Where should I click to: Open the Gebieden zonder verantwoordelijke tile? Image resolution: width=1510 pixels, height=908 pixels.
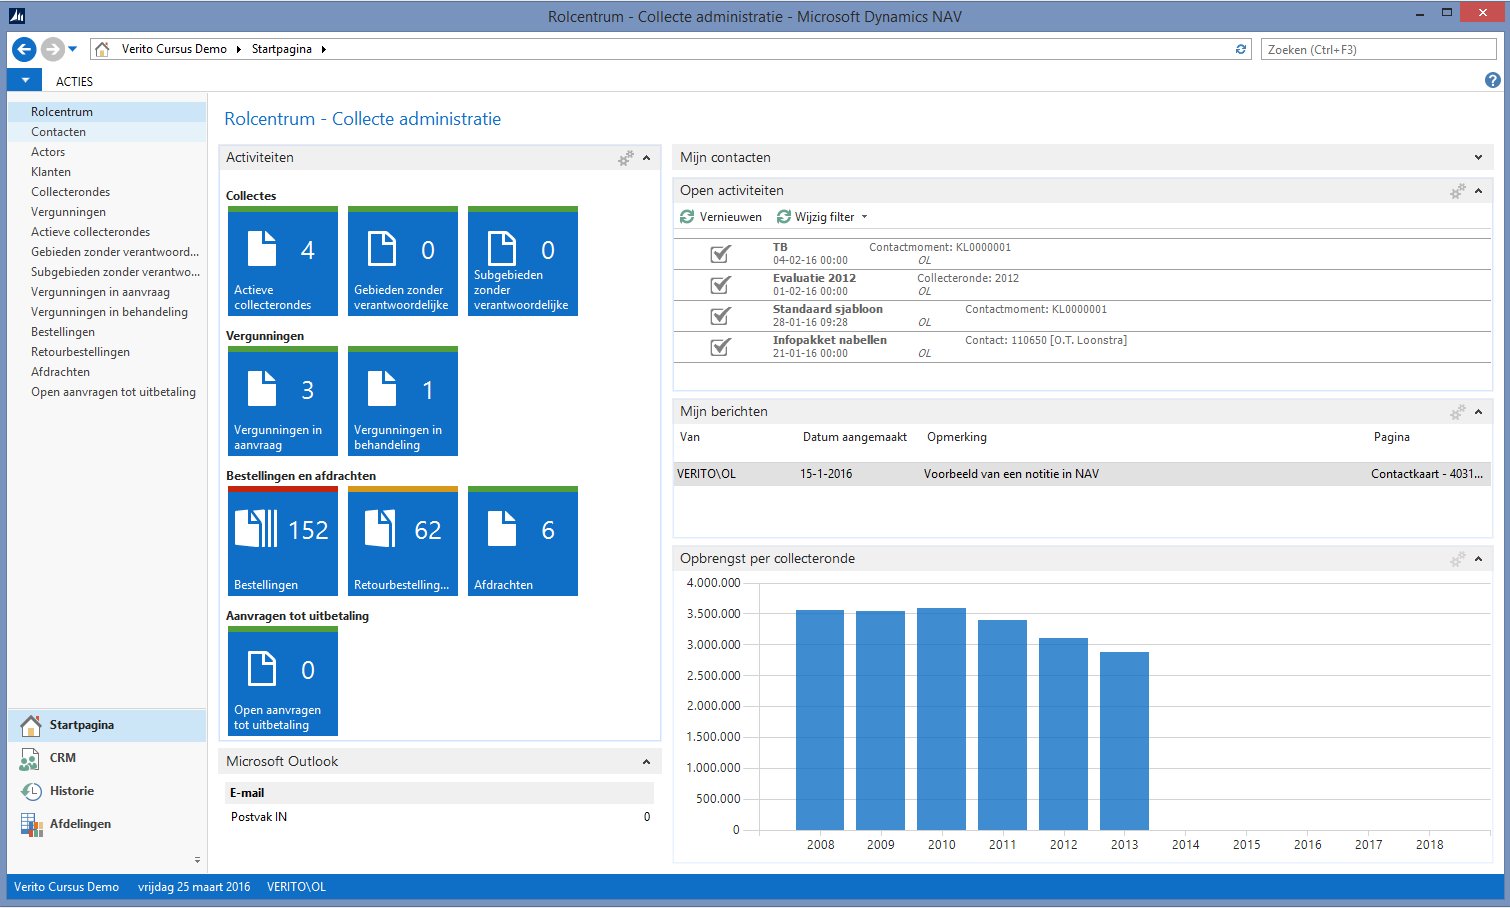pyautogui.click(x=403, y=261)
